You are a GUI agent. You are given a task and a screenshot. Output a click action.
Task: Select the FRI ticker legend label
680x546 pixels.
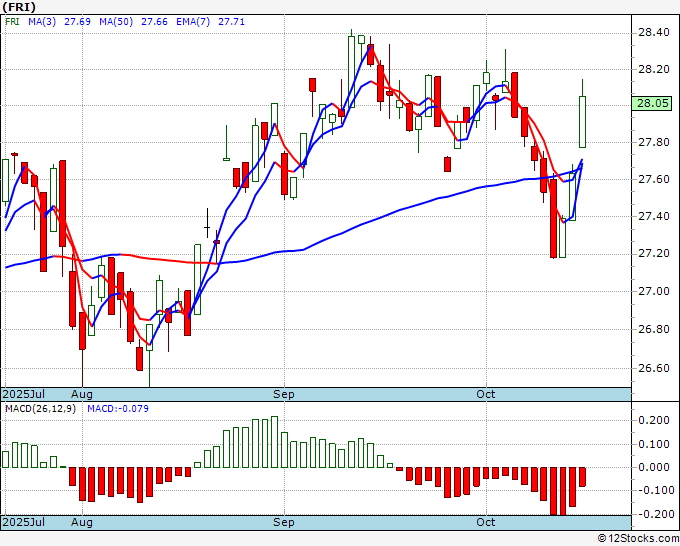(x=12, y=22)
